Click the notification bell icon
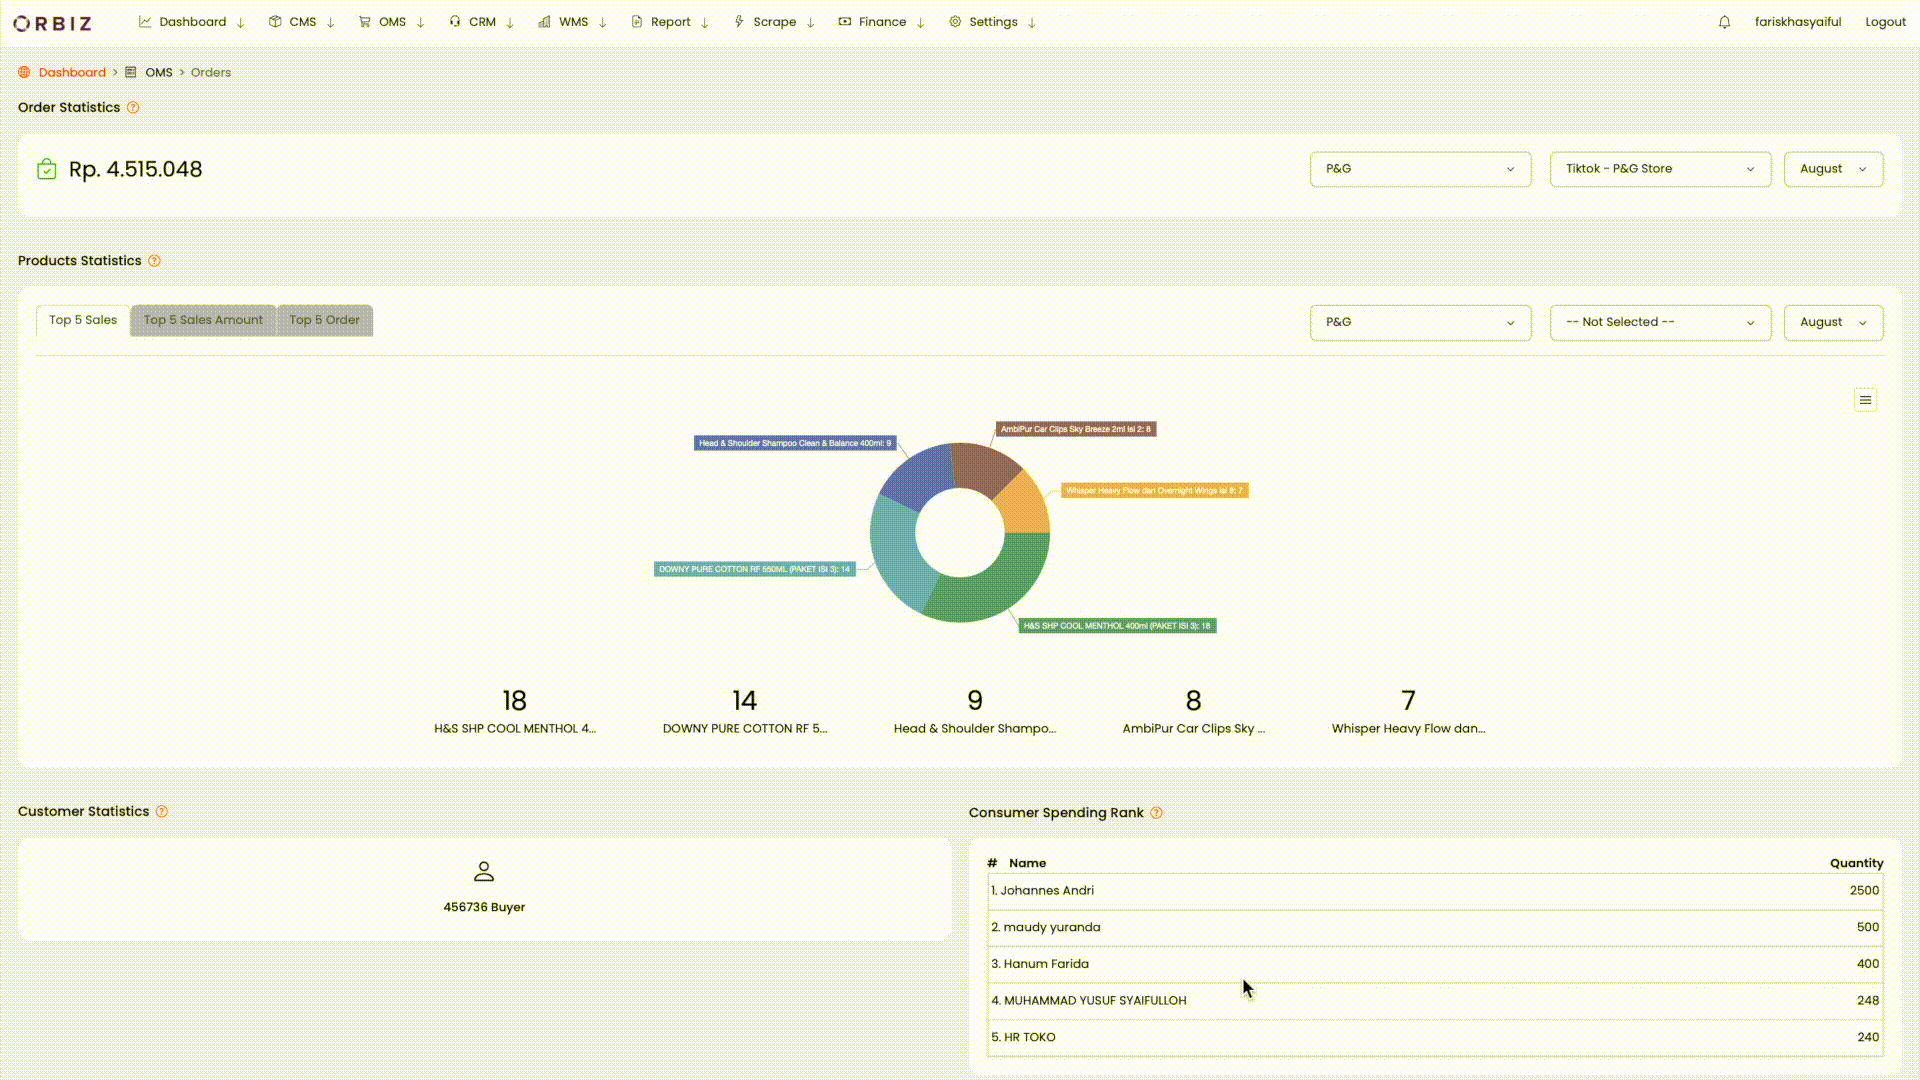The height and width of the screenshot is (1080, 1920). pyautogui.click(x=1723, y=21)
